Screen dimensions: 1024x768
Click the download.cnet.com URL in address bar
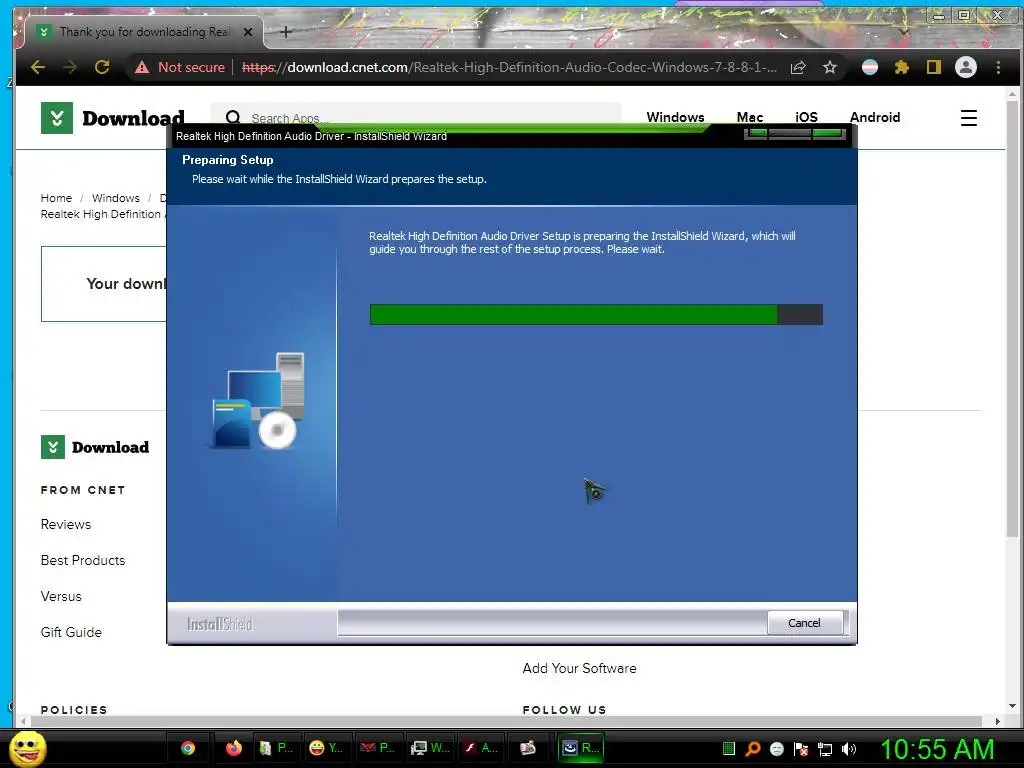(x=509, y=67)
